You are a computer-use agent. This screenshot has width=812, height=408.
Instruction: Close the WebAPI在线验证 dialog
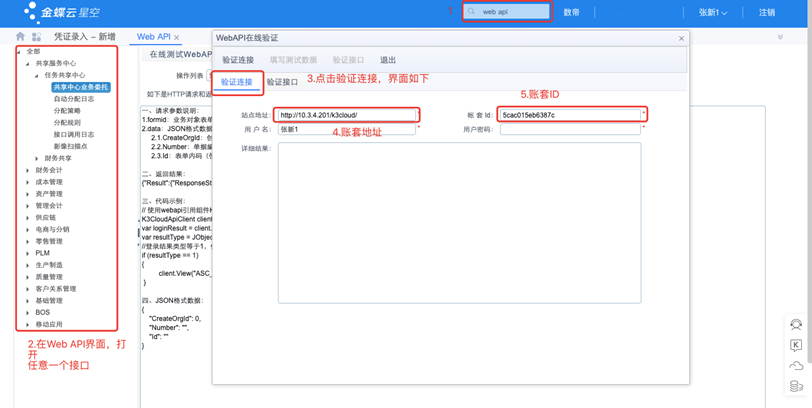tap(681, 39)
